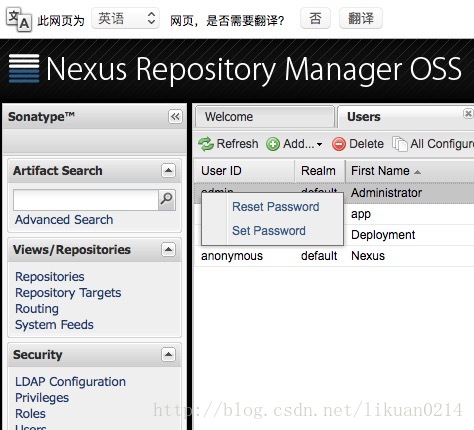Open the page language dropdown showing 英语
This screenshot has height=430, width=474.
pyautogui.click(x=125, y=18)
